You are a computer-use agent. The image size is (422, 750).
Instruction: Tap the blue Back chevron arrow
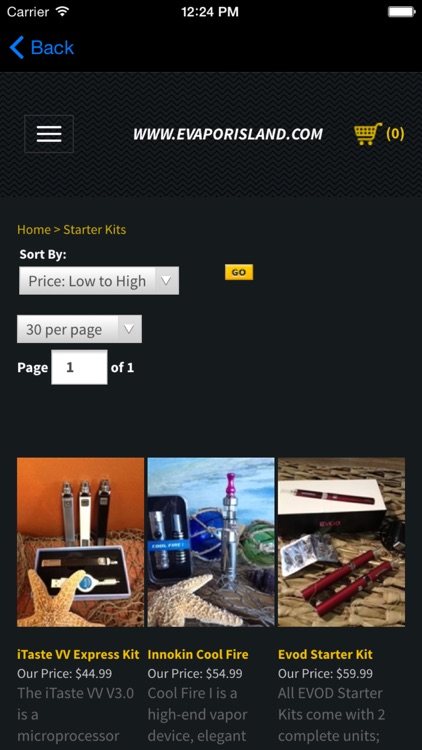(x=17, y=47)
